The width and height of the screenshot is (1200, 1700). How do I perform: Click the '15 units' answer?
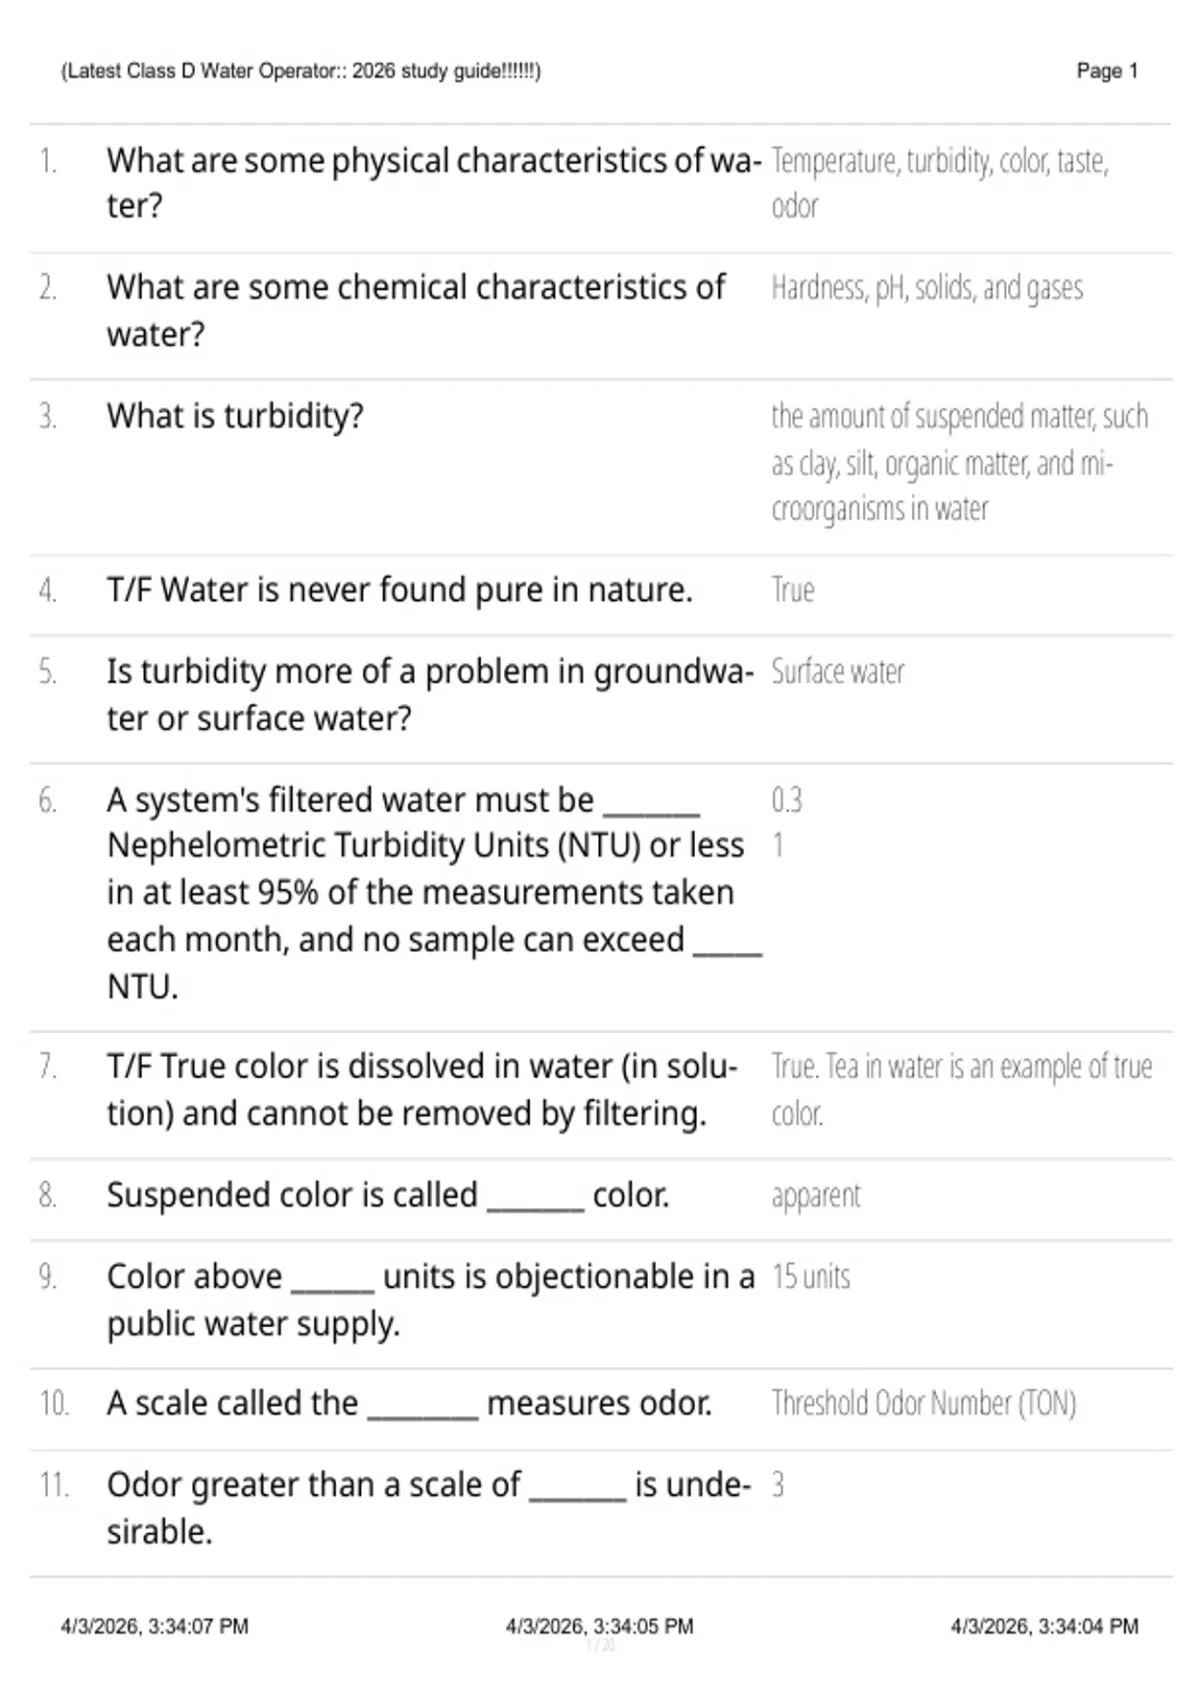coord(811,1277)
